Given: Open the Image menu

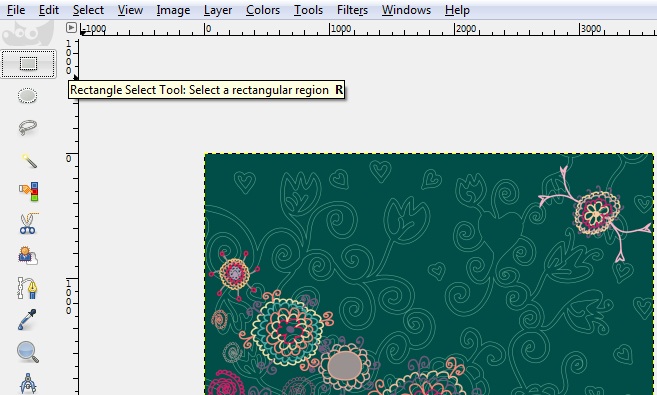Looking at the screenshot, I should tap(173, 10).
